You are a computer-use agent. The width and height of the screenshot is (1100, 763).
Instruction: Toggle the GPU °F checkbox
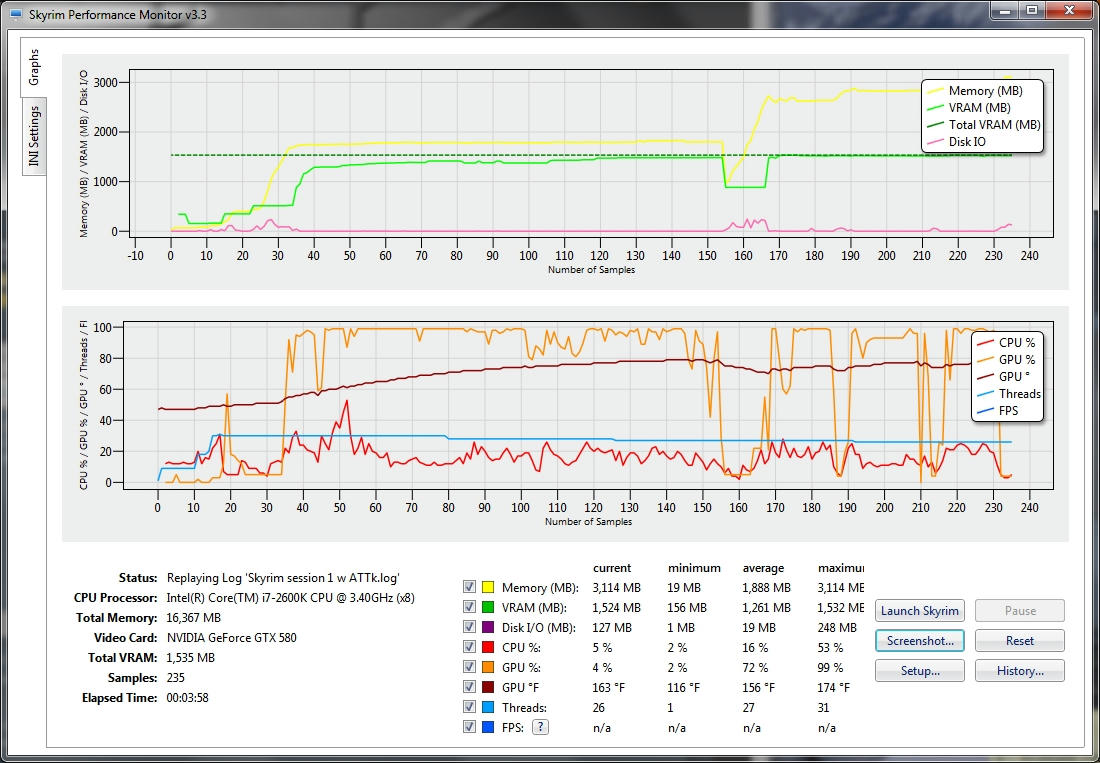click(469, 688)
